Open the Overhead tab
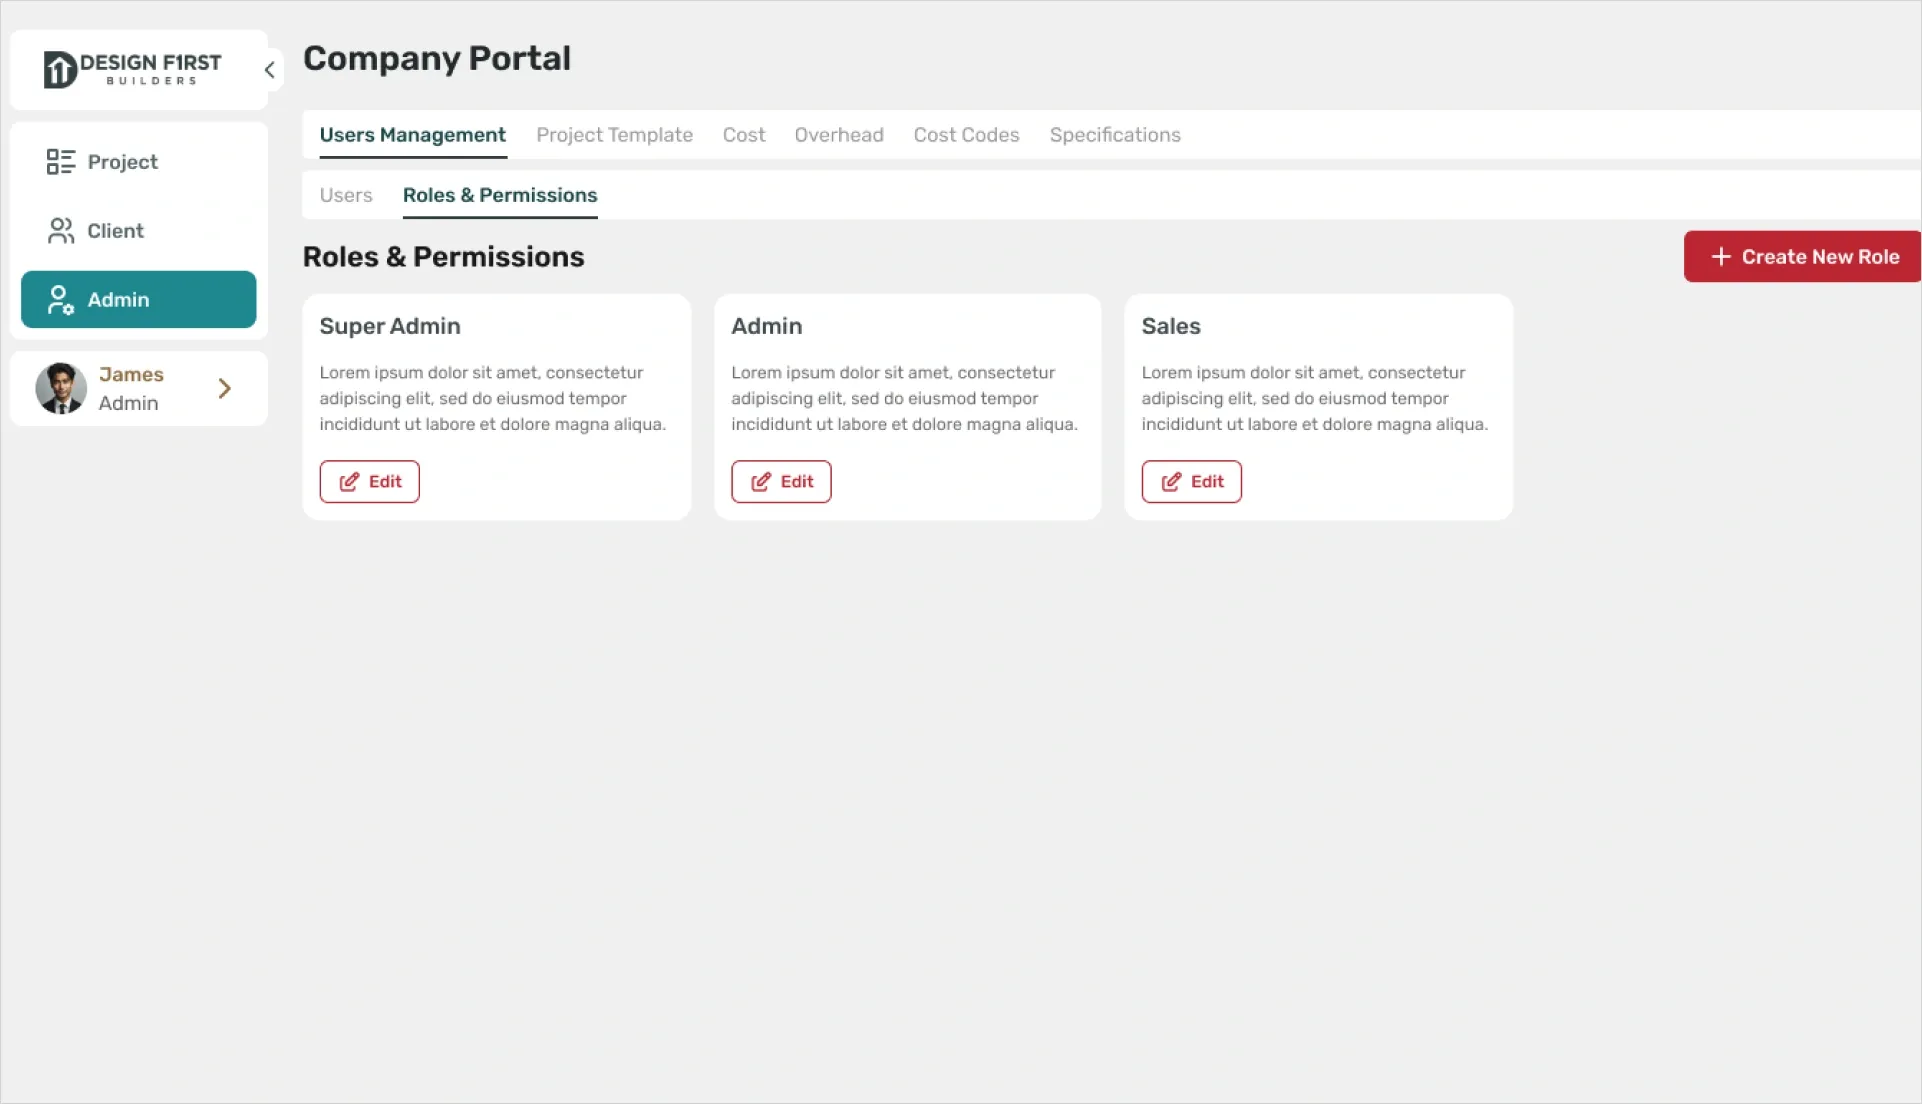 [x=838, y=134]
